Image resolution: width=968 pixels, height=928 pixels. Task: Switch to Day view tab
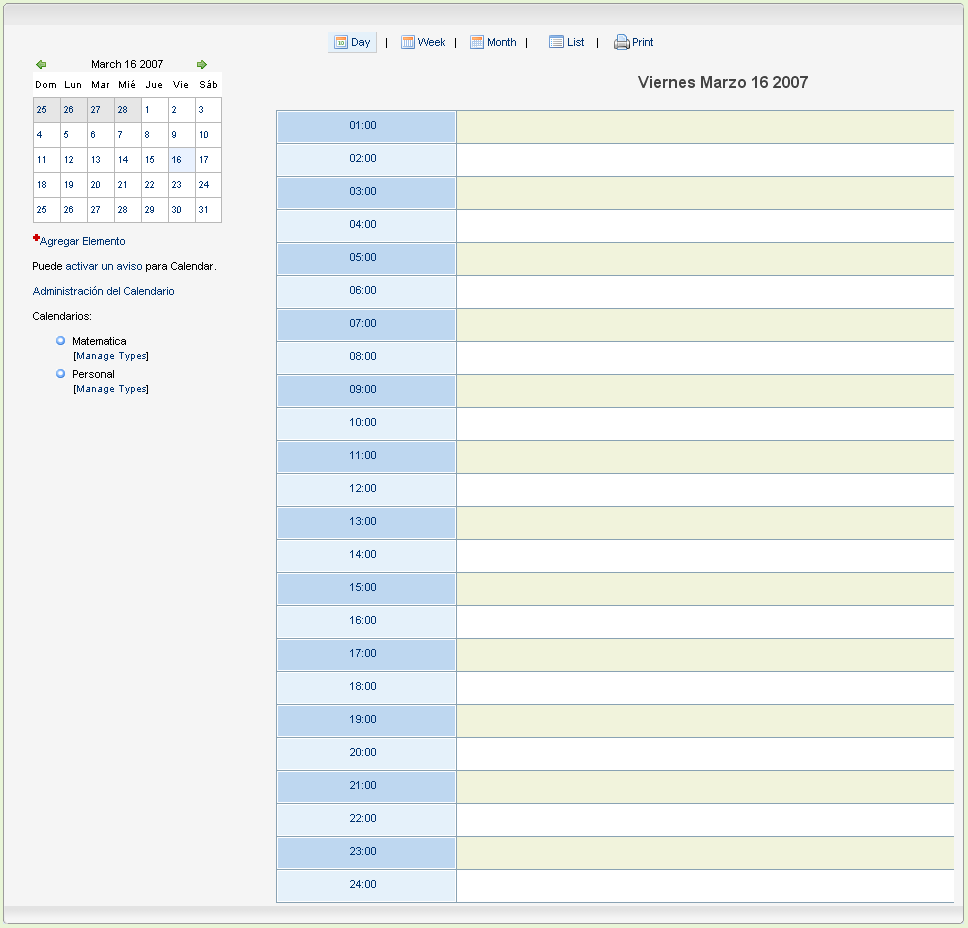coord(353,42)
